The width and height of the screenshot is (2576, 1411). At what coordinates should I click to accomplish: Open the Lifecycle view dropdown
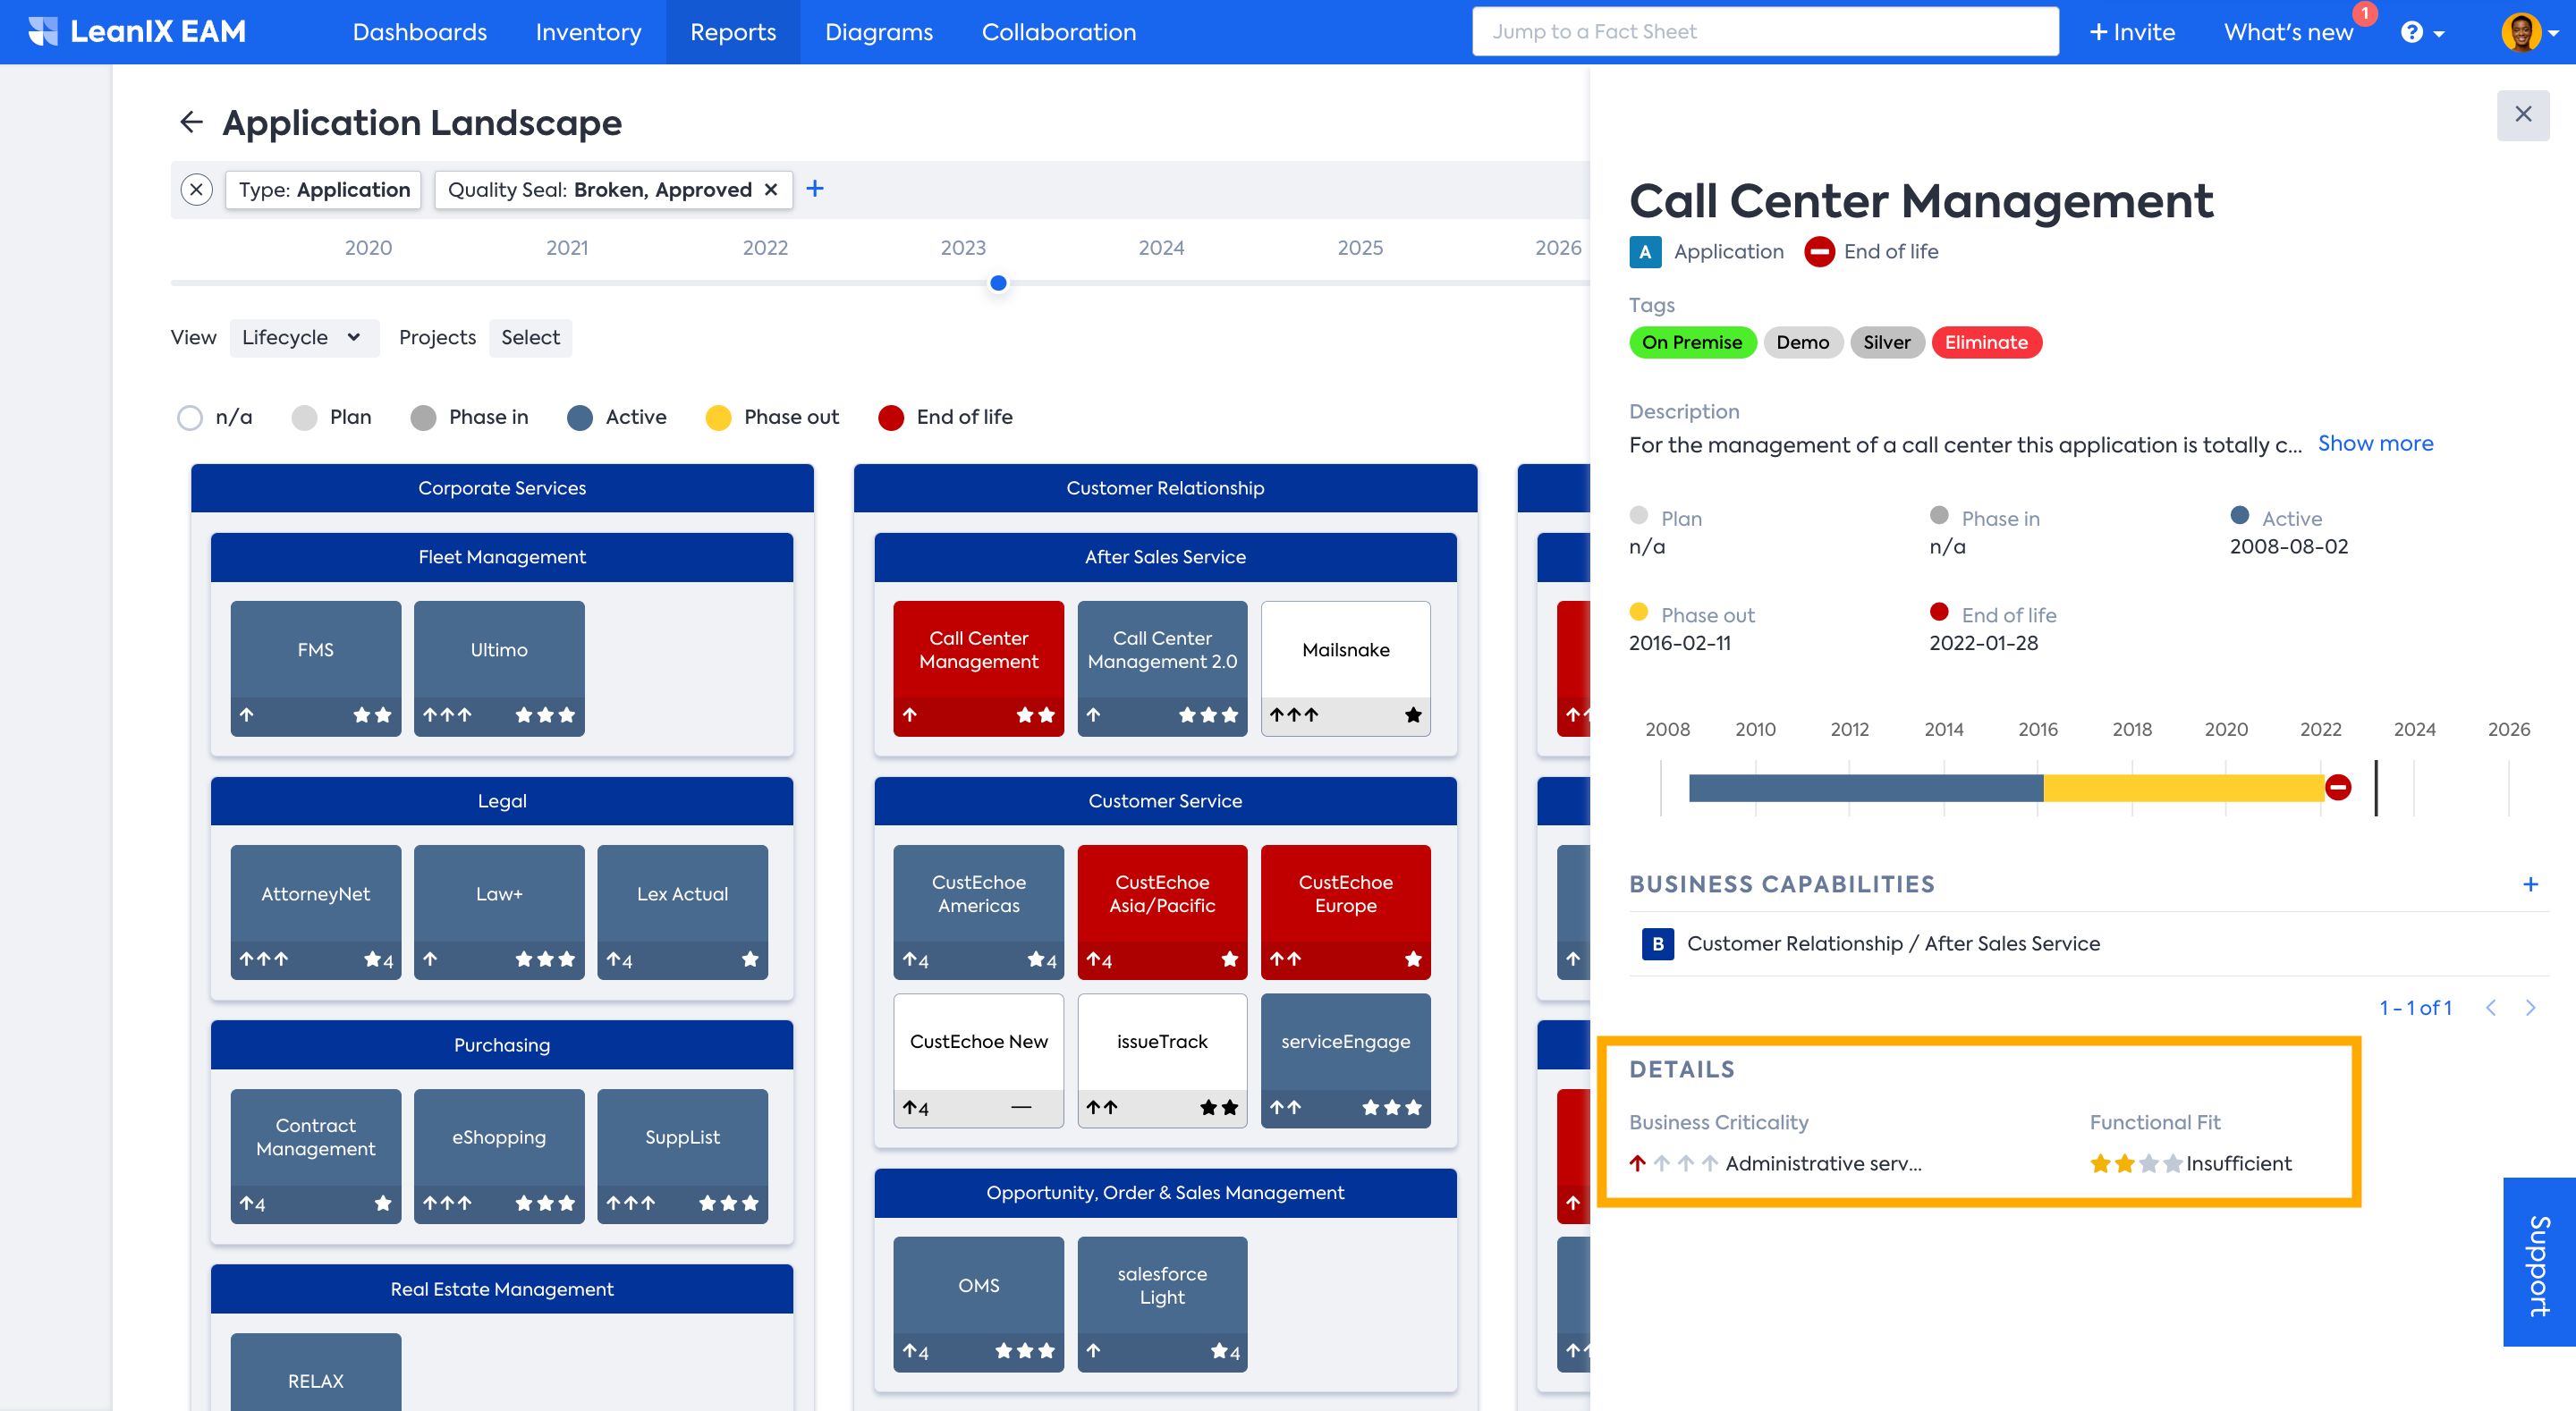(302, 338)
